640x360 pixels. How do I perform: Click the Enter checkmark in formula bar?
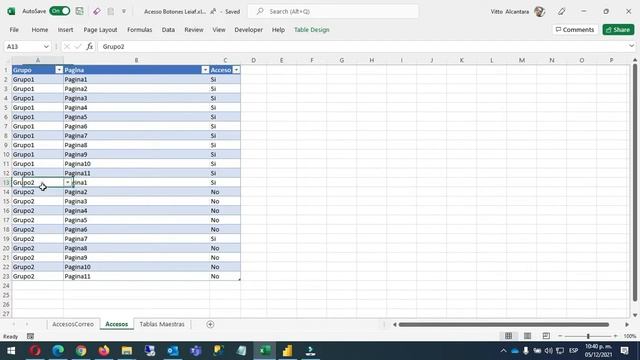(x=78, y=47)
